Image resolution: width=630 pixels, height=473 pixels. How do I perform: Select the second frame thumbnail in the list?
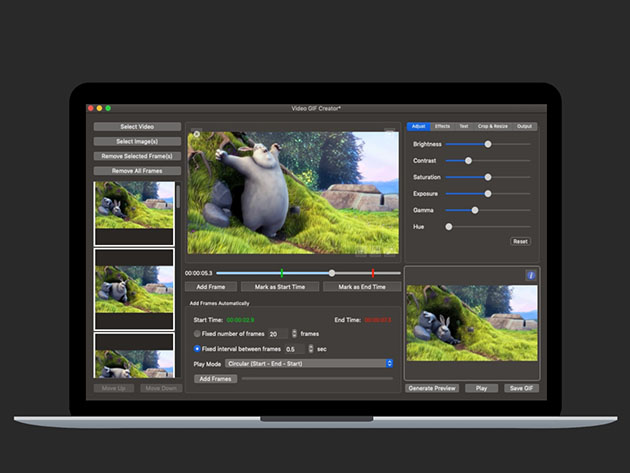coord(134,289)
